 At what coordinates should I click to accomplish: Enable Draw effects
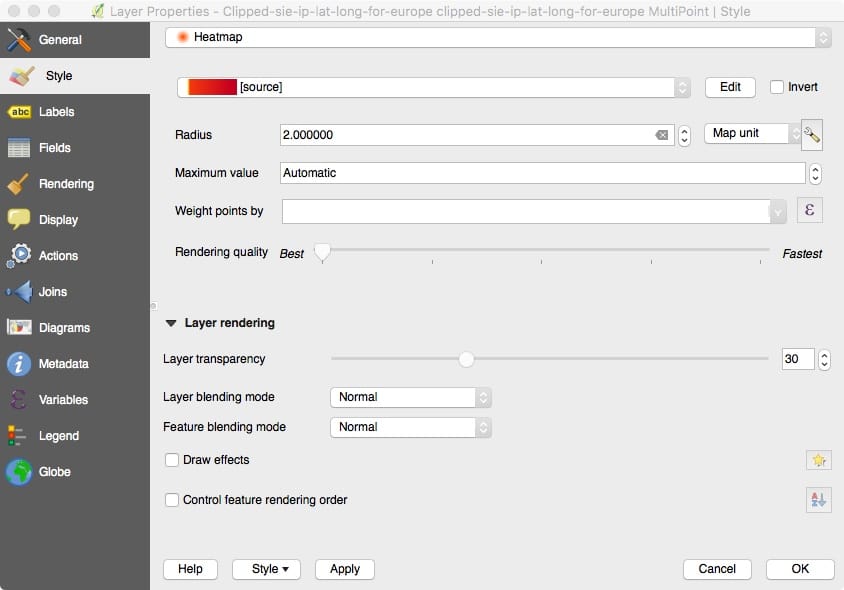[172, 460]
